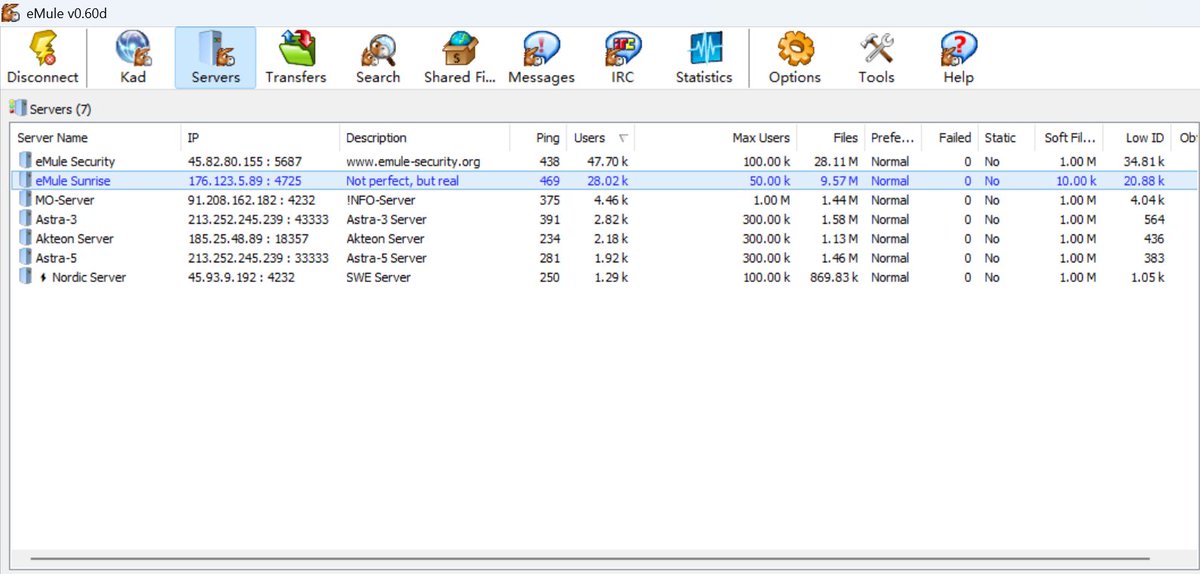Click the Disconnect lightning icon
Viewport: 1200px width, 574px height.
[42, 48]
